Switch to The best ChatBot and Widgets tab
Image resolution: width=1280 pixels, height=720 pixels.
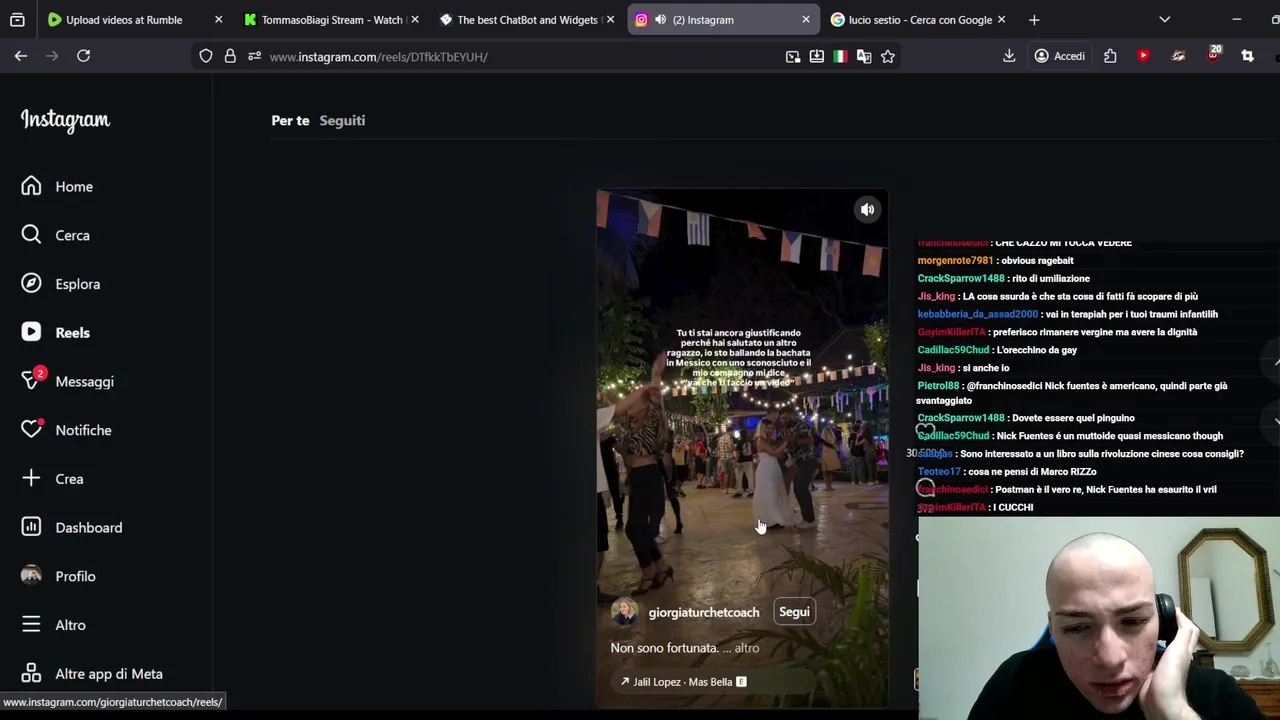pos(527,20)
